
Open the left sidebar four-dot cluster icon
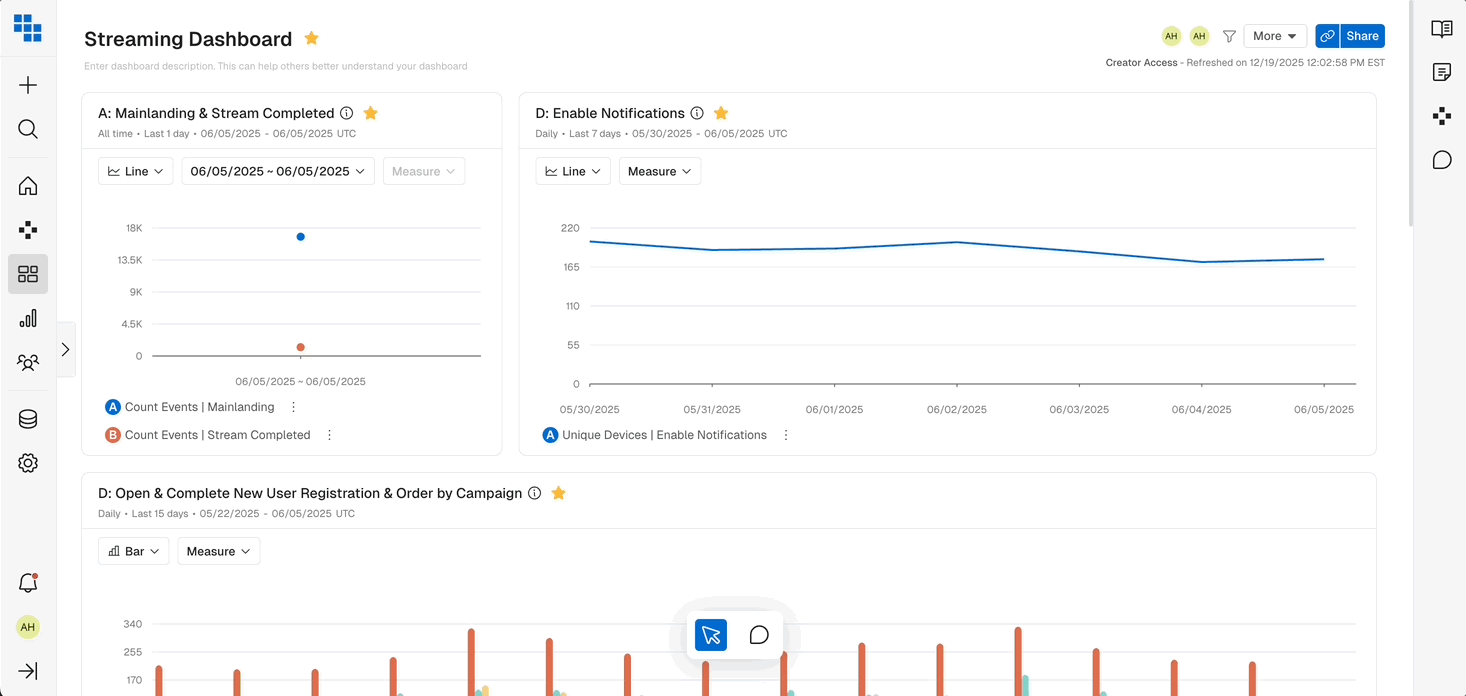[x=28, y=230]
